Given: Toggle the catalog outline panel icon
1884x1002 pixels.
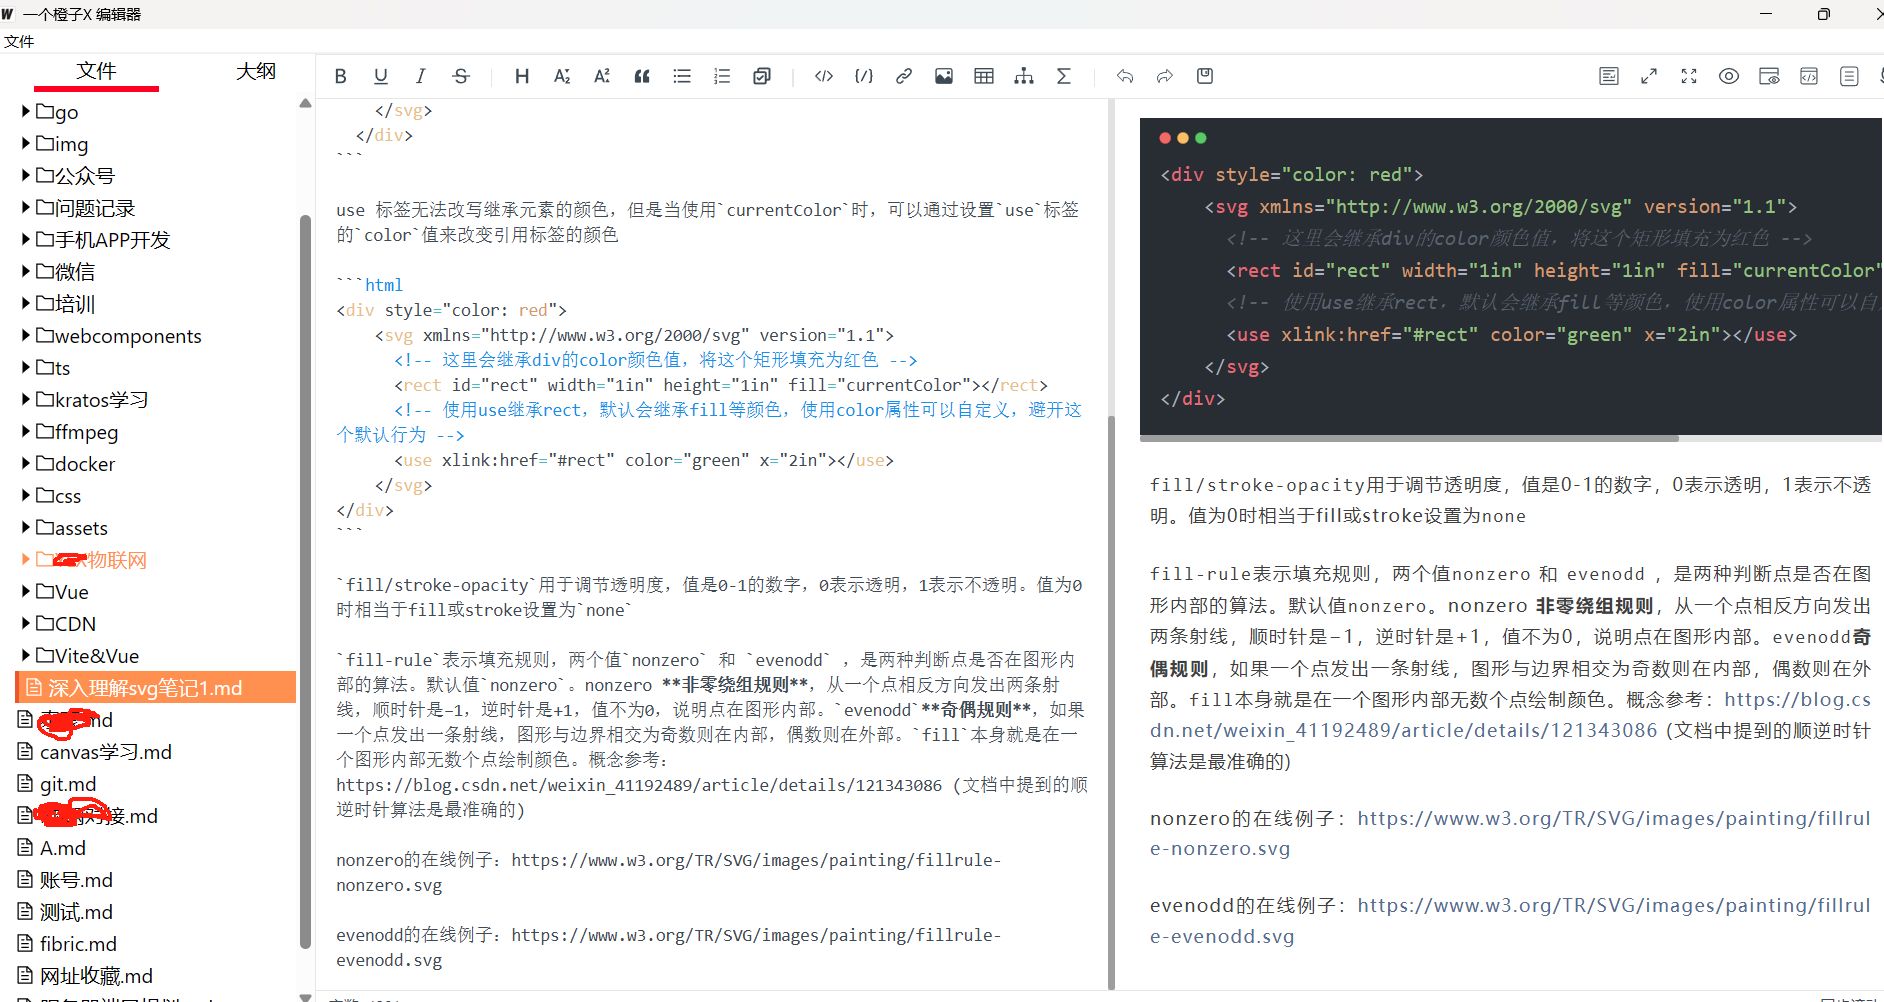Looking at the screenshot, I should point(1849,76).
